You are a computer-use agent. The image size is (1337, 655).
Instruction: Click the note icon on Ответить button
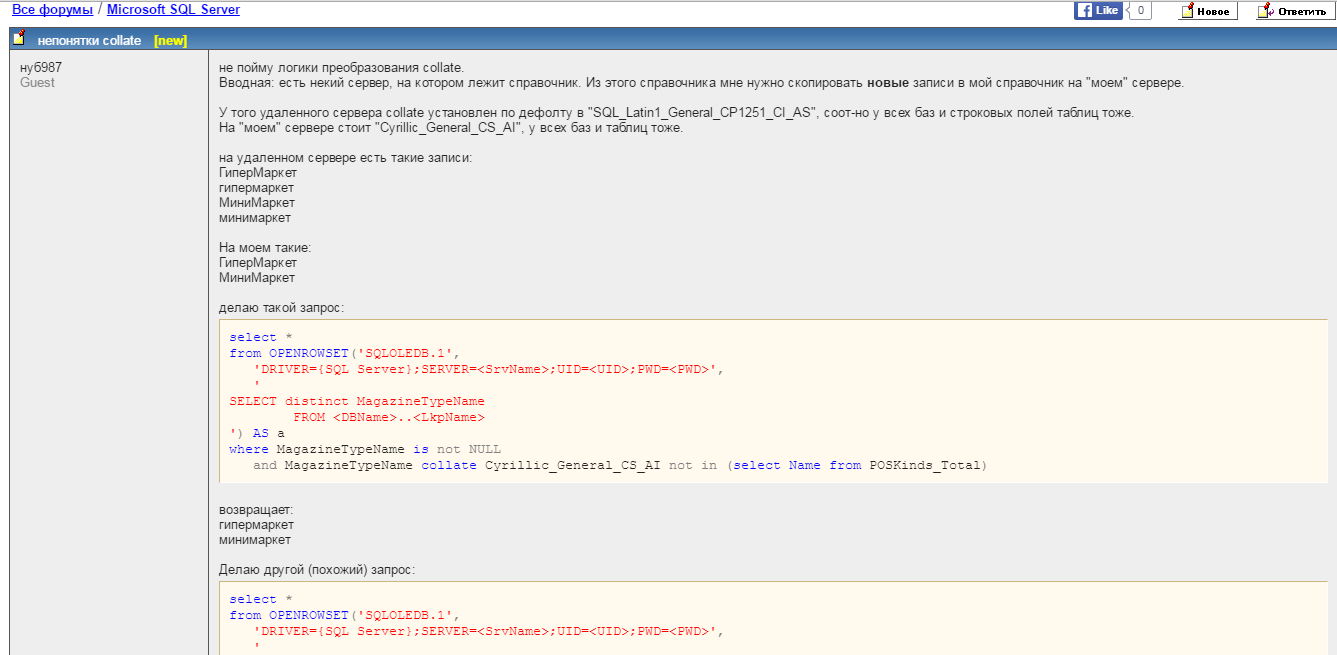[1265, 11]
